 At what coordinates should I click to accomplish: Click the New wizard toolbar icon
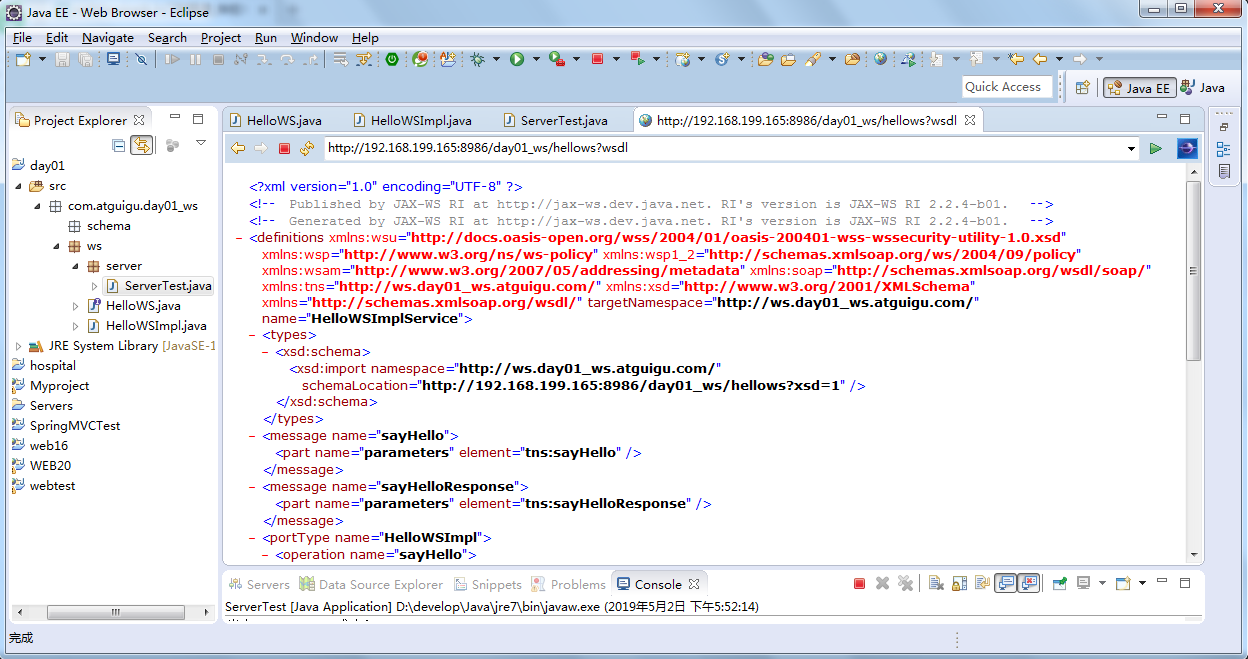tap(23, 59)
